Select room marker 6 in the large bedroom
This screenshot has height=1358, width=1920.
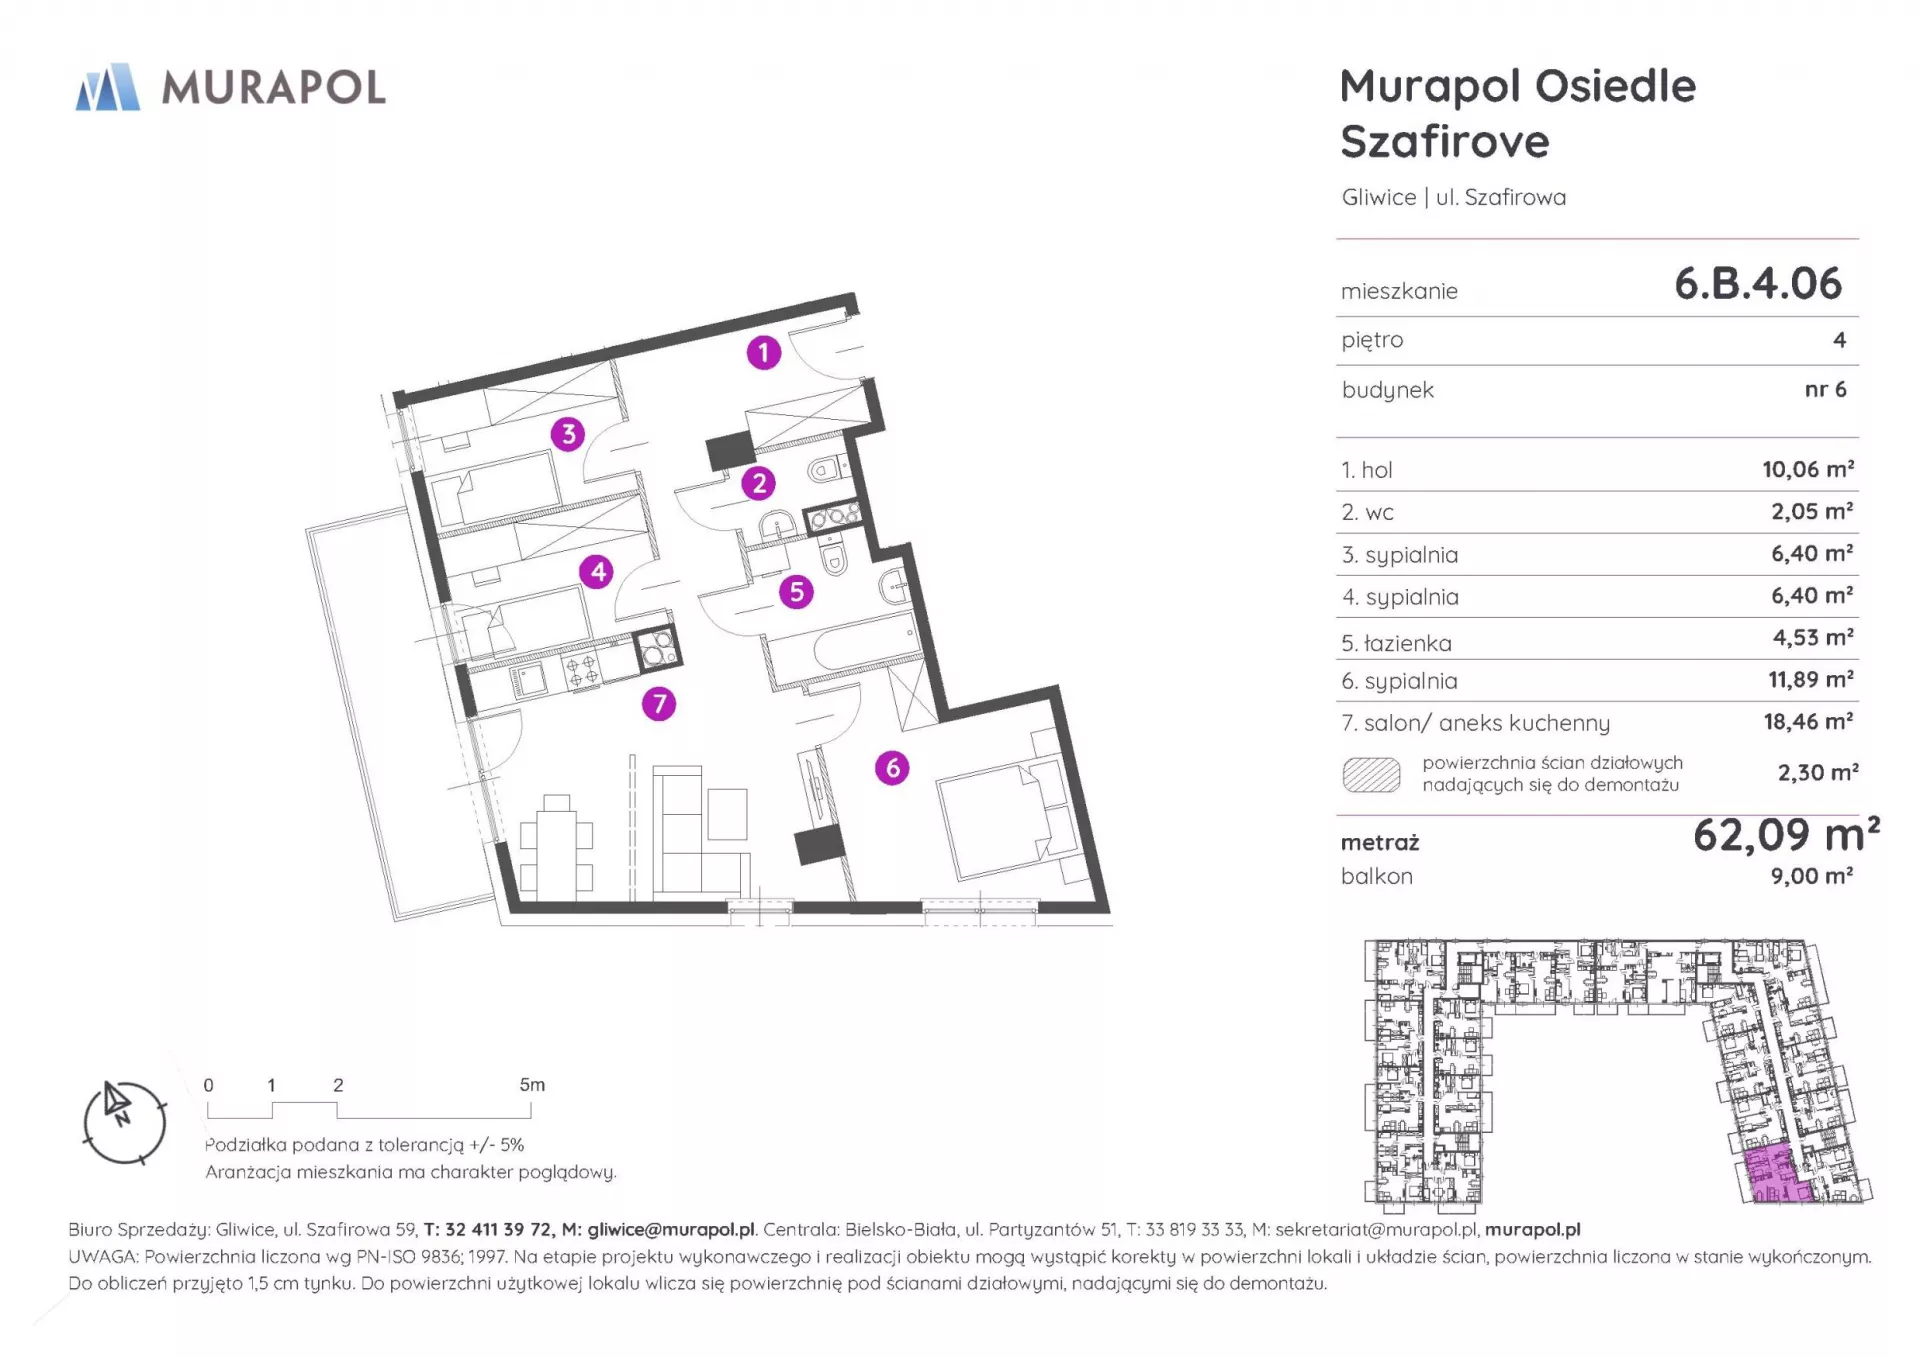pyautogui.click(x=892, y=768)
